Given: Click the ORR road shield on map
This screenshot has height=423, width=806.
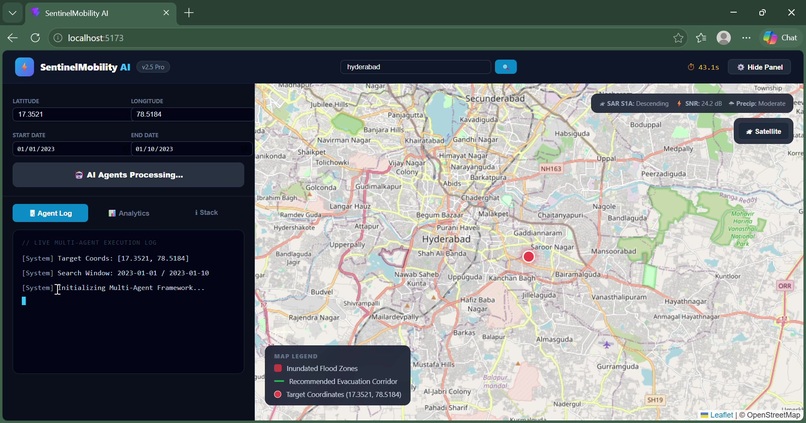Looking at the screenshot, I should [x=785, y=286].
